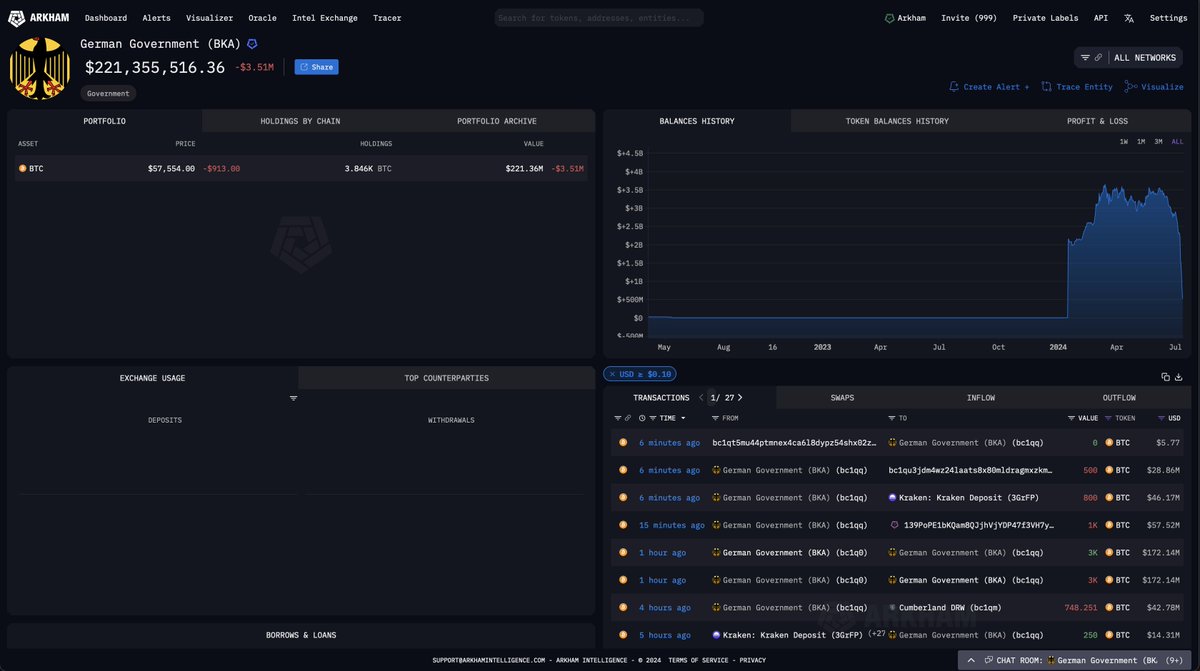
Task: Open the API link
Action: 1100,18
